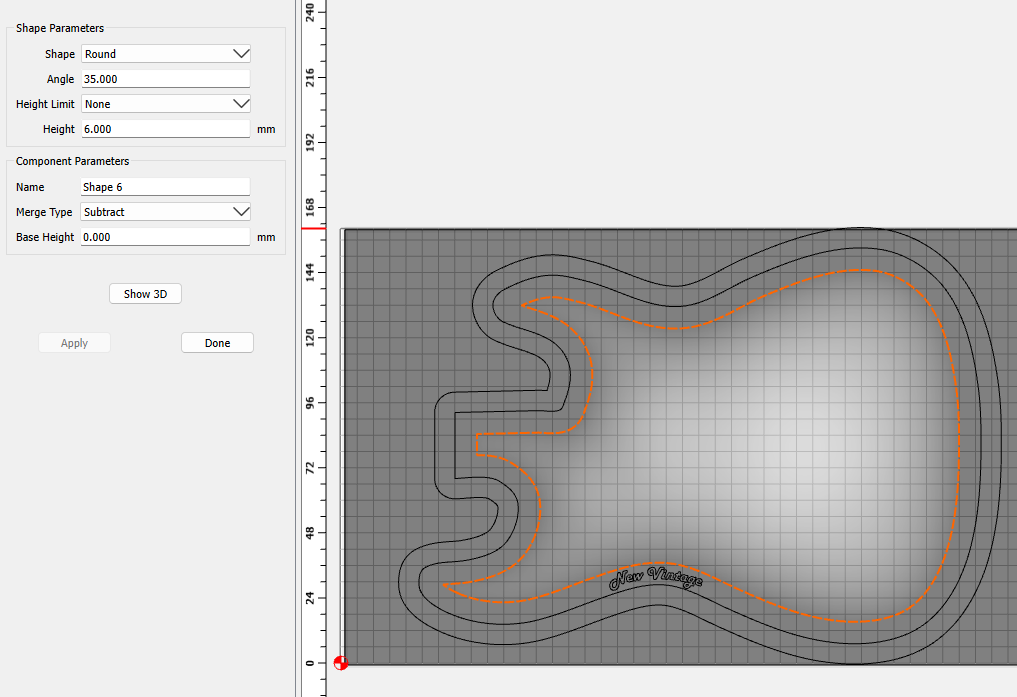1017x697 pixels.
Task: Click the Base Height input field
Action: [165, 237]
